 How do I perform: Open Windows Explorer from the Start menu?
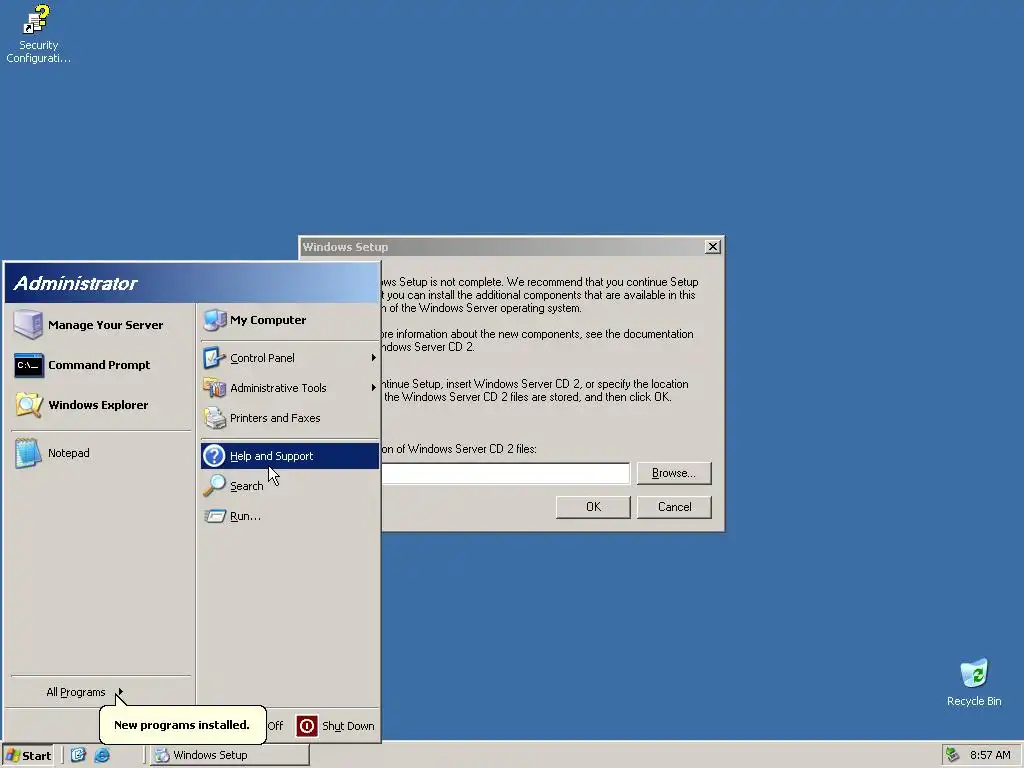tap(98, 405)
